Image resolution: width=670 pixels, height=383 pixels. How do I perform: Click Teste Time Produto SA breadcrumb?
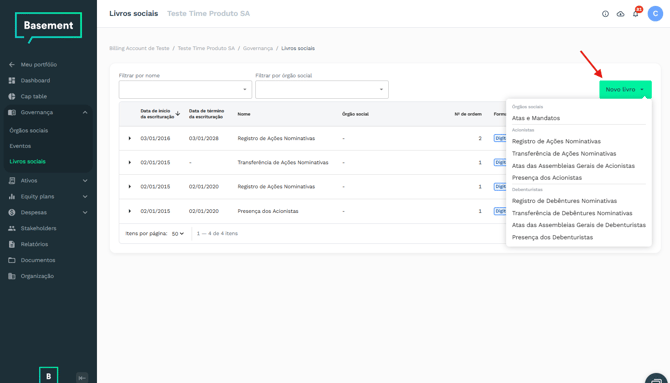(206, 48)
